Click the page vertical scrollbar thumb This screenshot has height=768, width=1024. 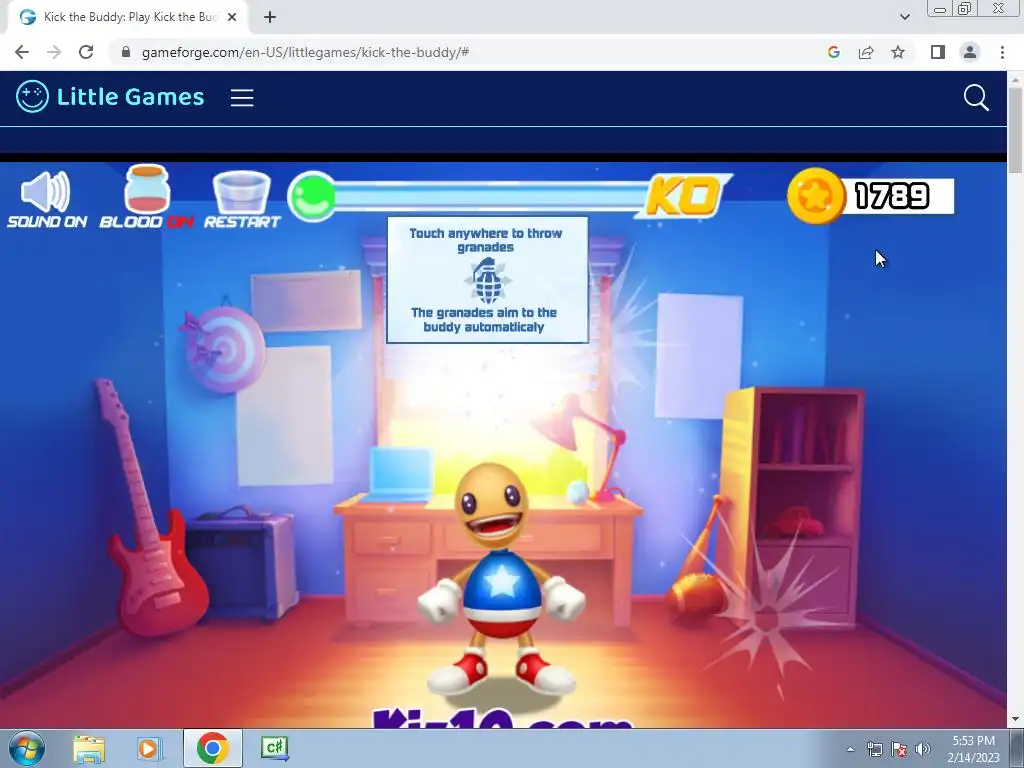(1015, 129)
